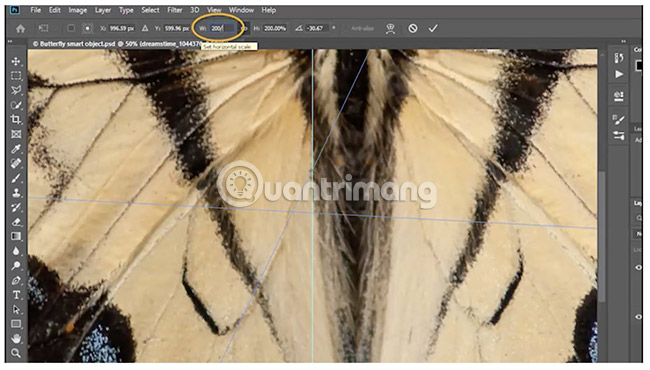Open the panel icon below the Actions icon

(618, 96)
